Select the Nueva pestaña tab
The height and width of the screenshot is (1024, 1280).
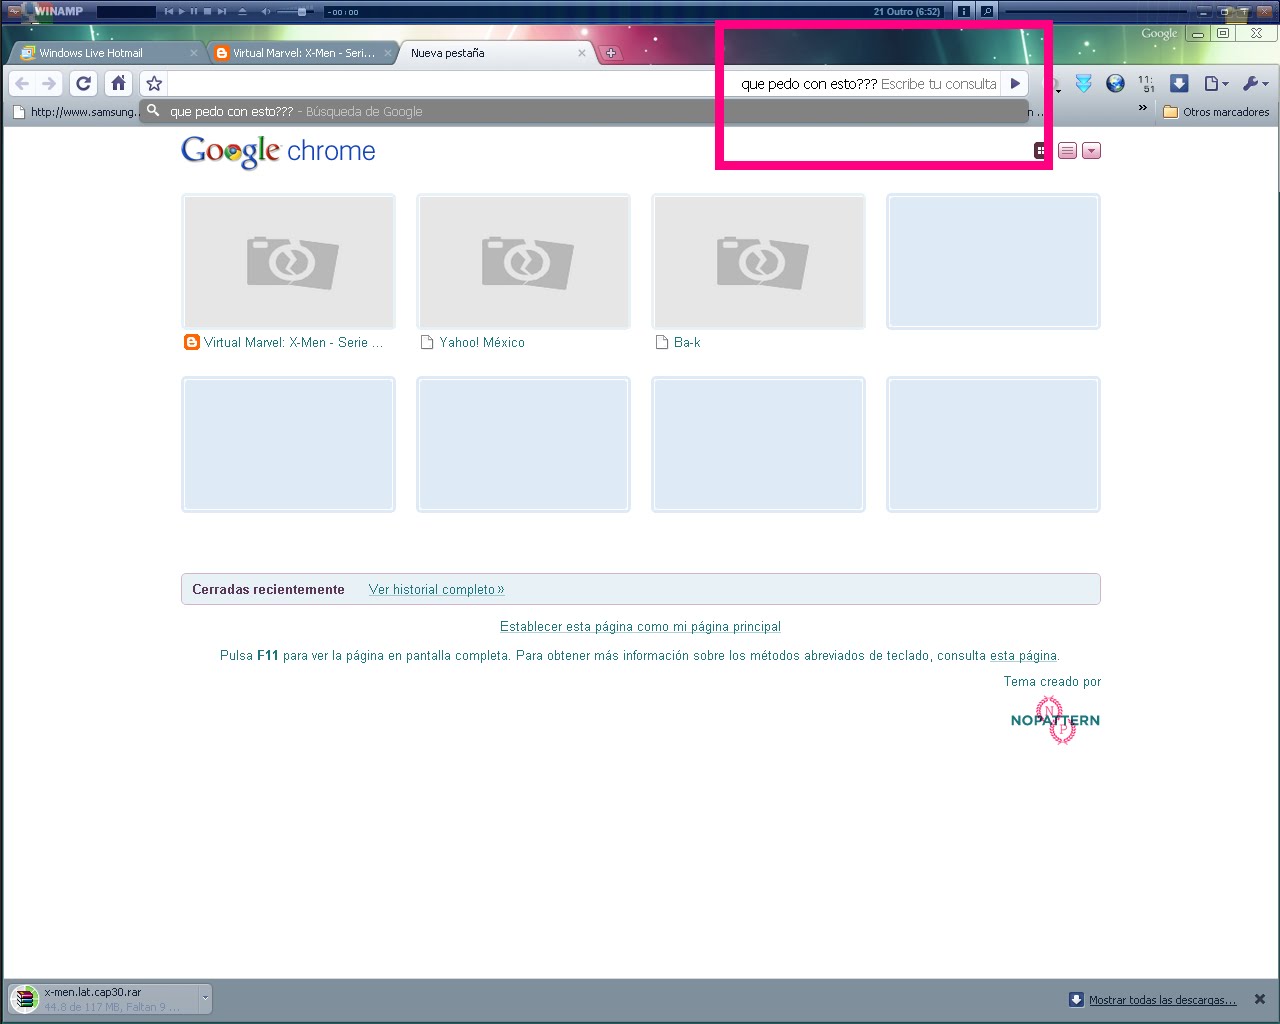[497, 53]
